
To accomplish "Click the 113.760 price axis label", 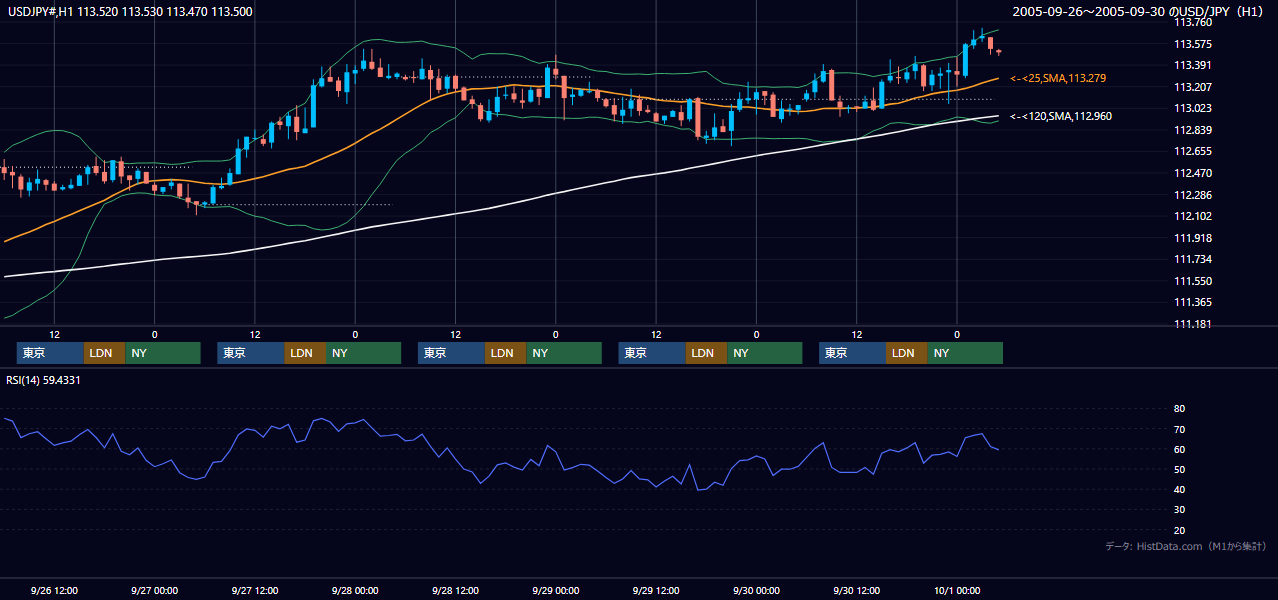I will click(x=1192, y=22).
